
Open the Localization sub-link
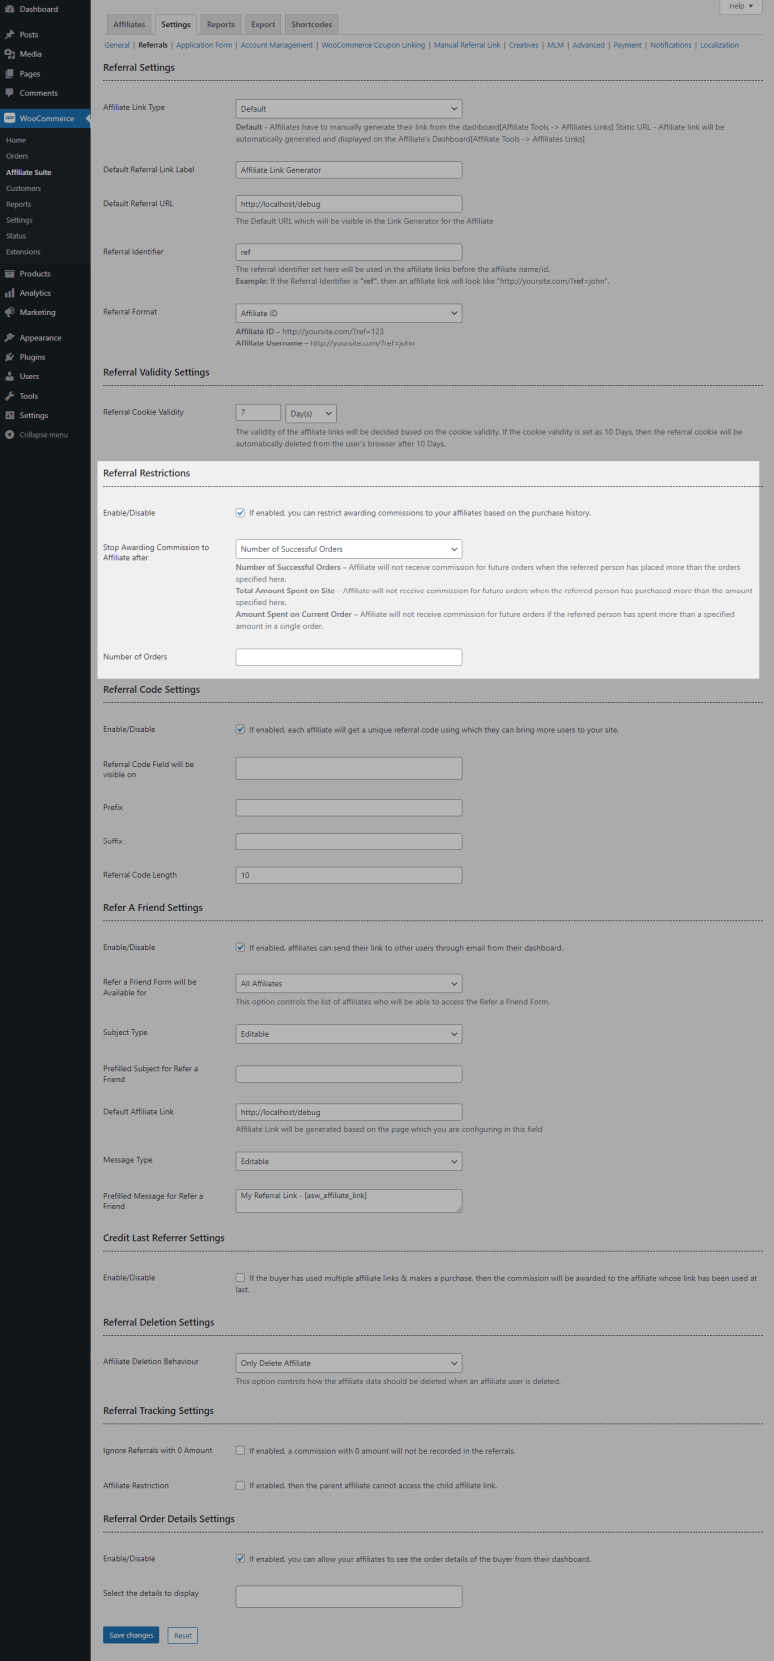pos(720,45)
